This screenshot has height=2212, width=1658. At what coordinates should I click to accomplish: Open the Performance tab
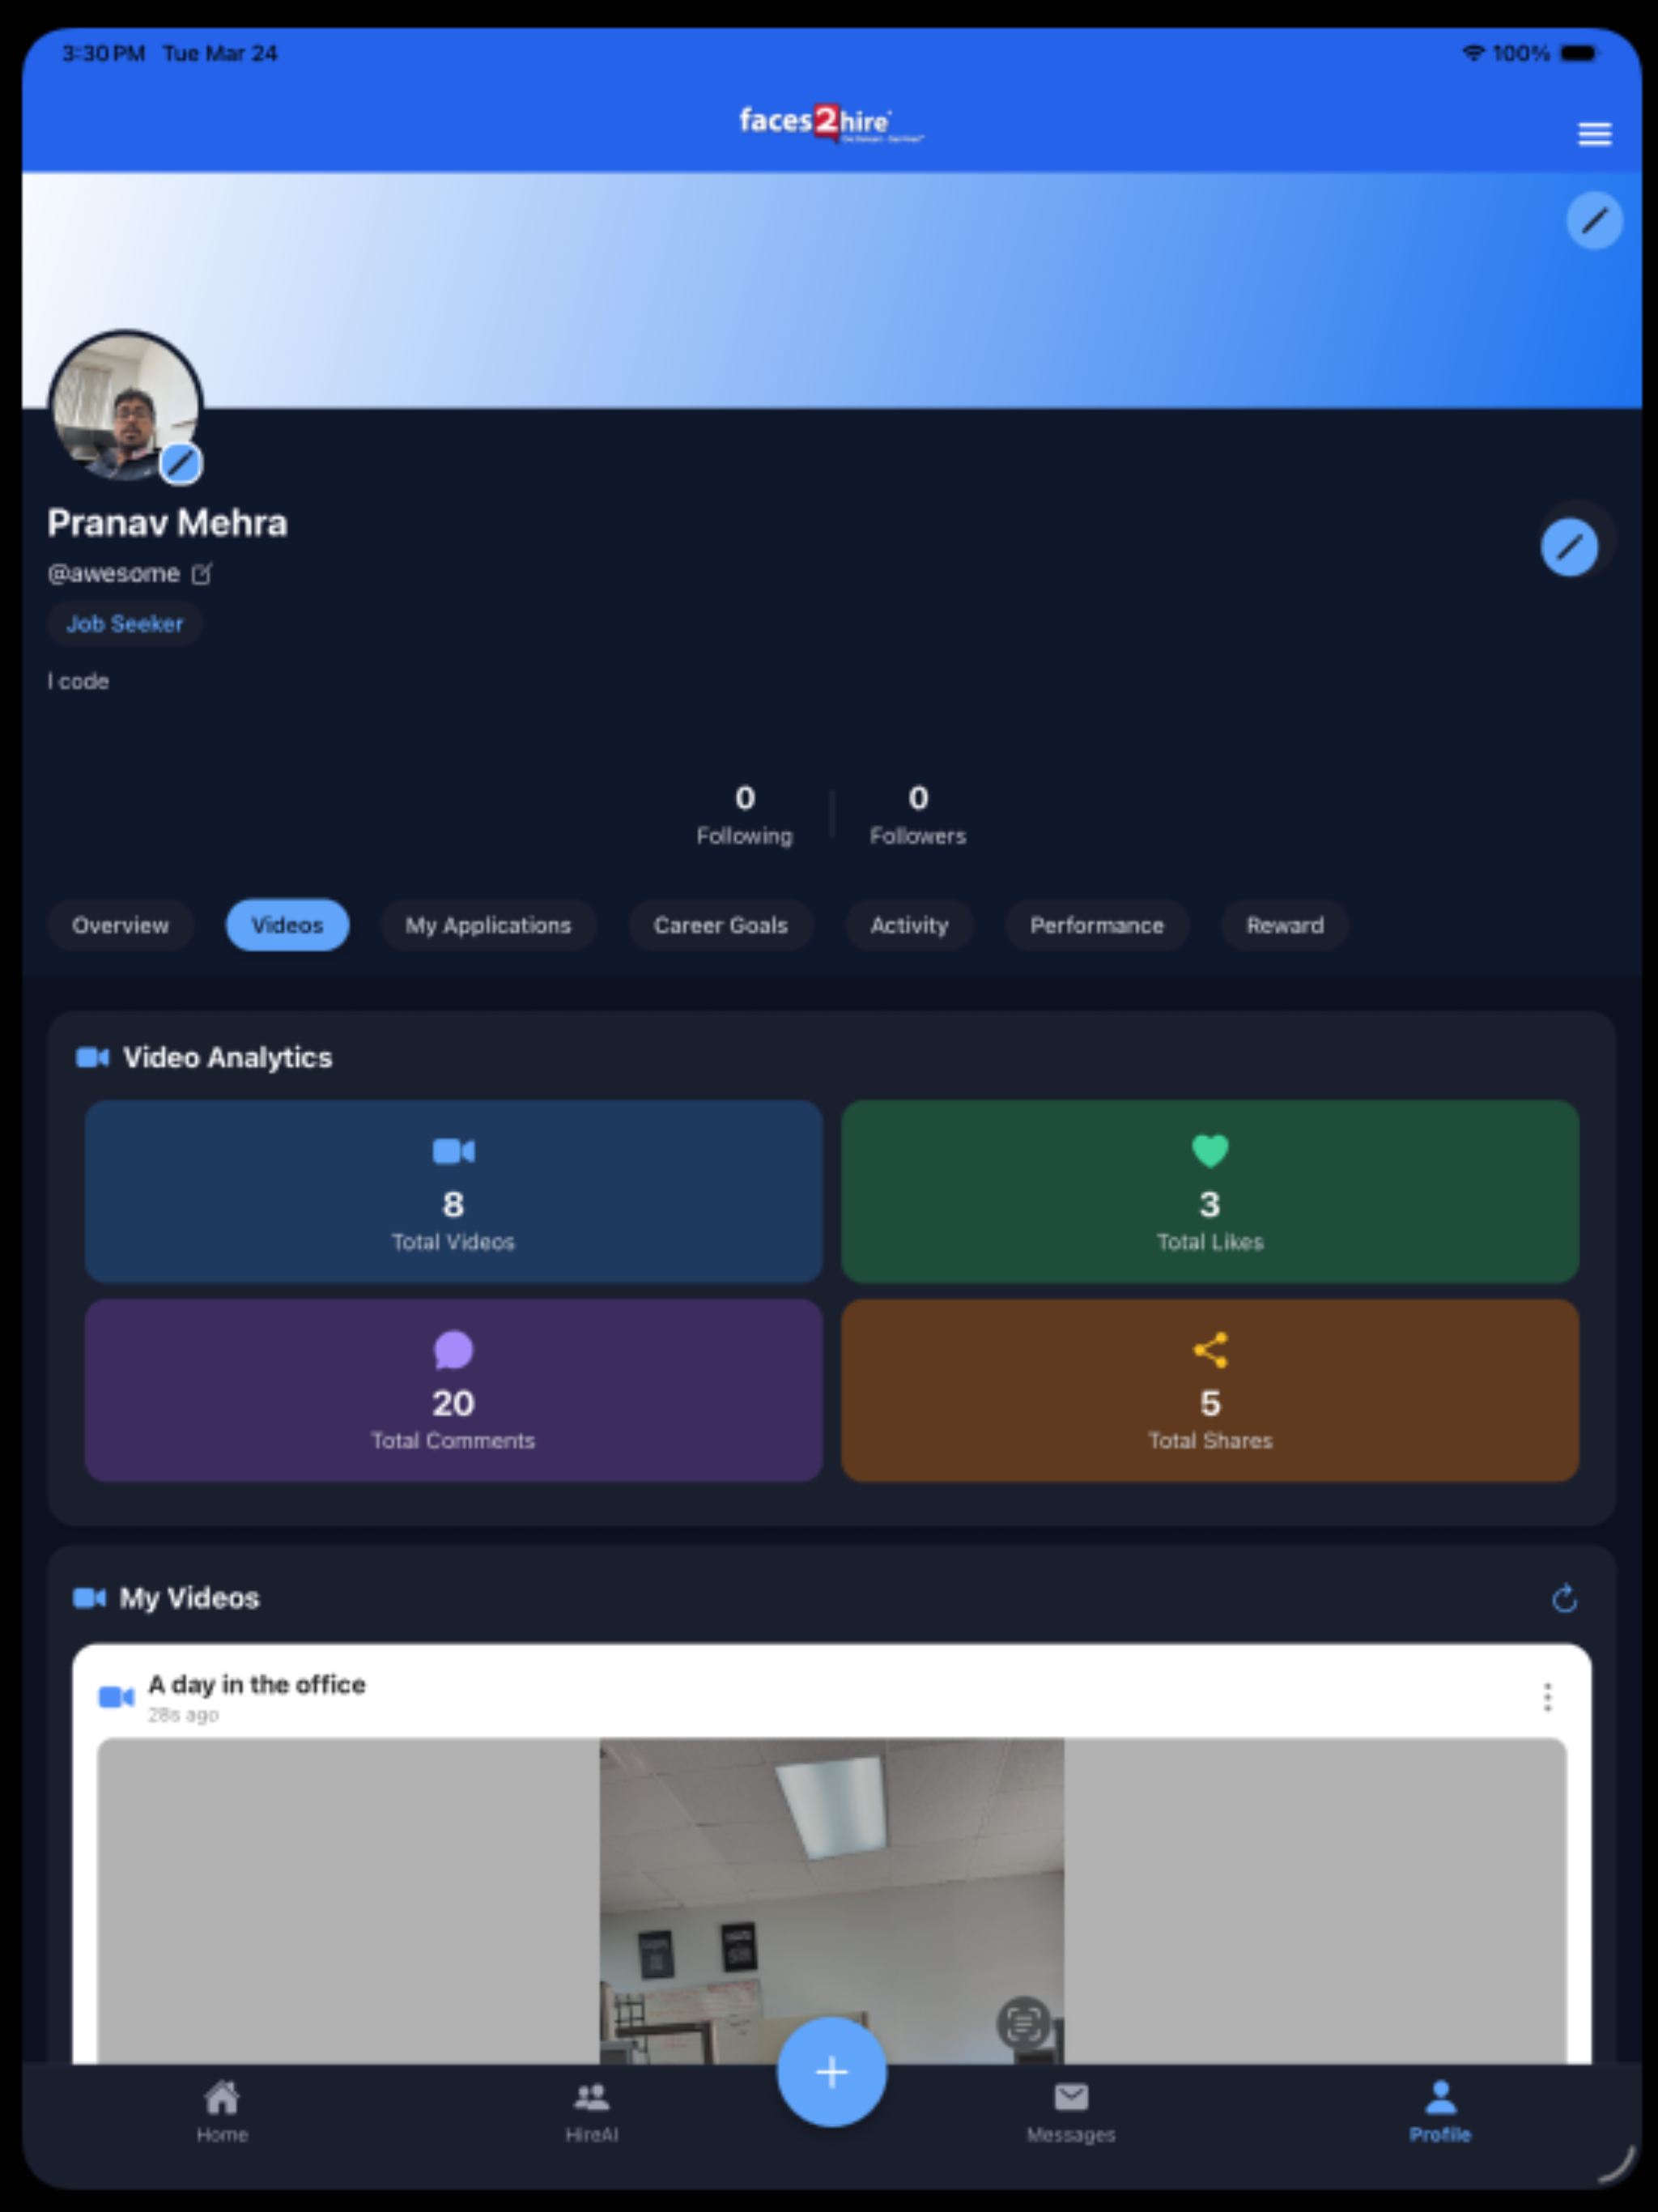click(1097, 925)
